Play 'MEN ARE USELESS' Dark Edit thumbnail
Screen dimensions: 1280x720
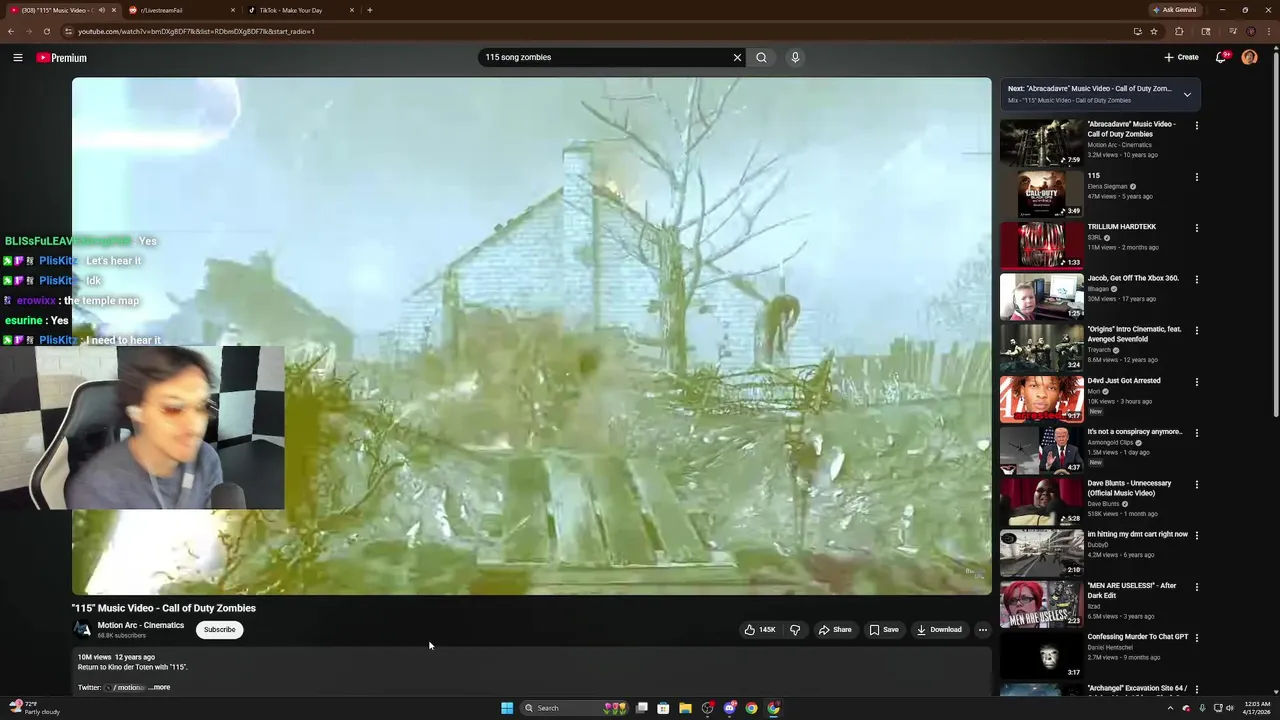pos(1041,604)
